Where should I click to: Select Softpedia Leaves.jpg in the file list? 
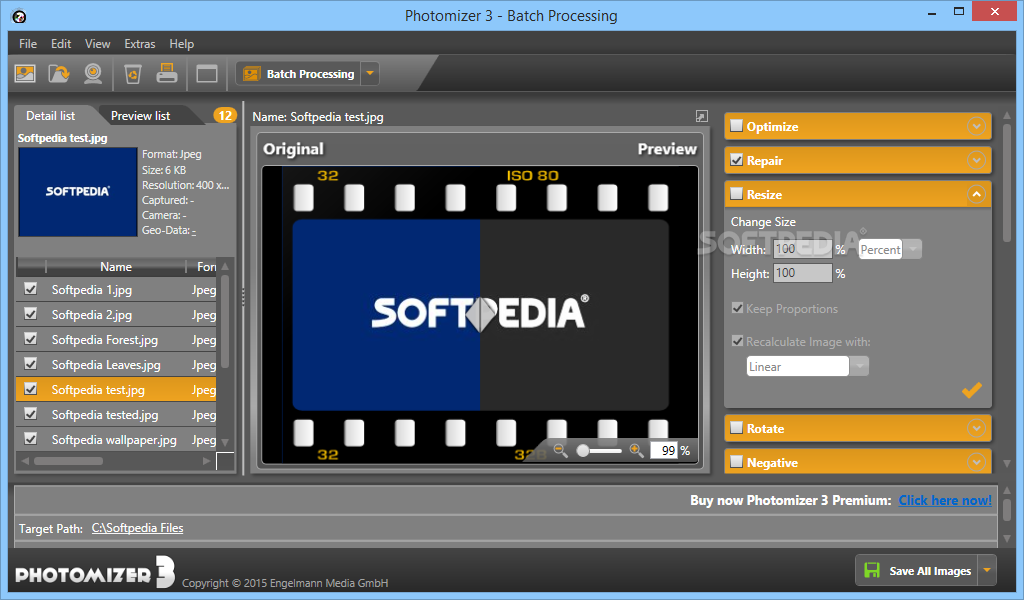coord(116,364)
